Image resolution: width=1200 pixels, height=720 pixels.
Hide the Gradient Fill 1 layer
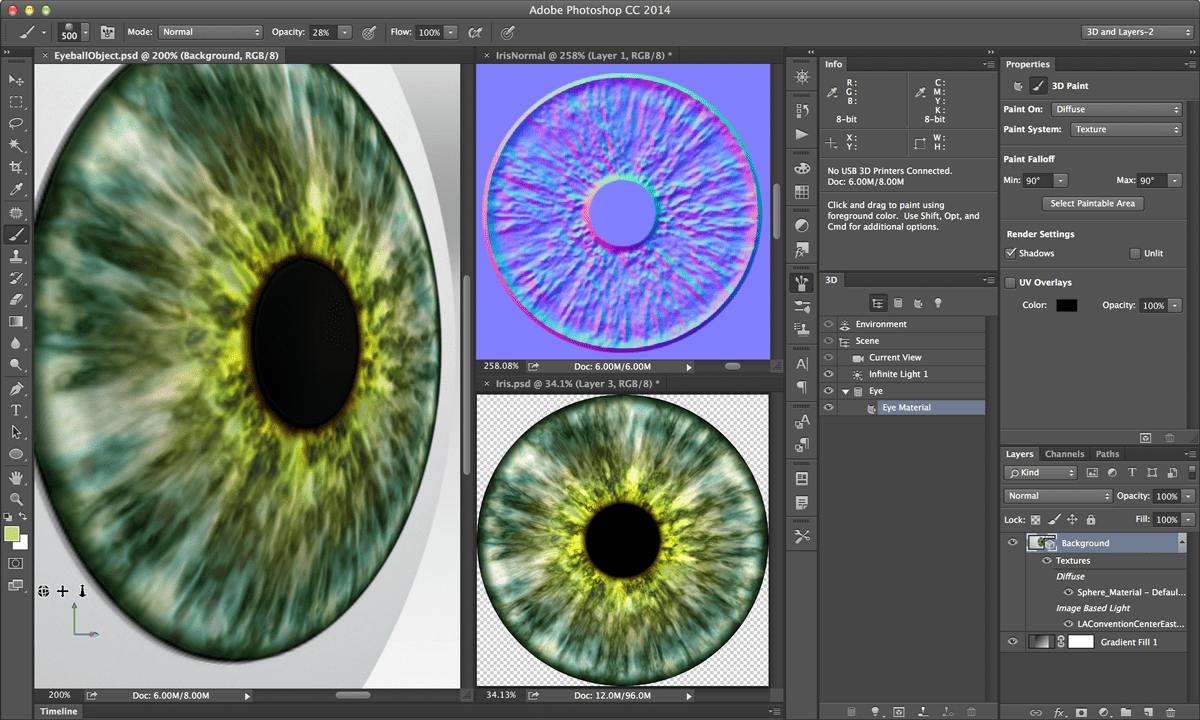point(1013,640)
